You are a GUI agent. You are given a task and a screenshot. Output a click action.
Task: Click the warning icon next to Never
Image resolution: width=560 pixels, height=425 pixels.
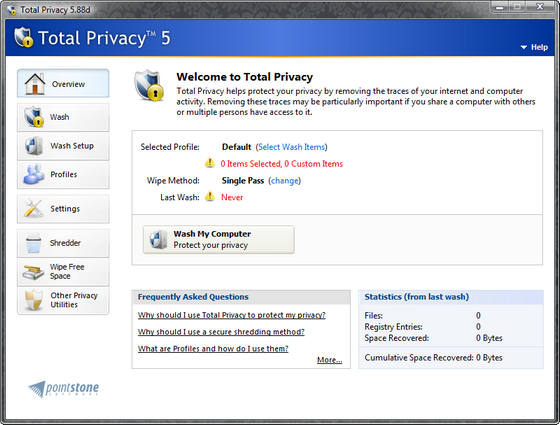[x=210, y=196]
